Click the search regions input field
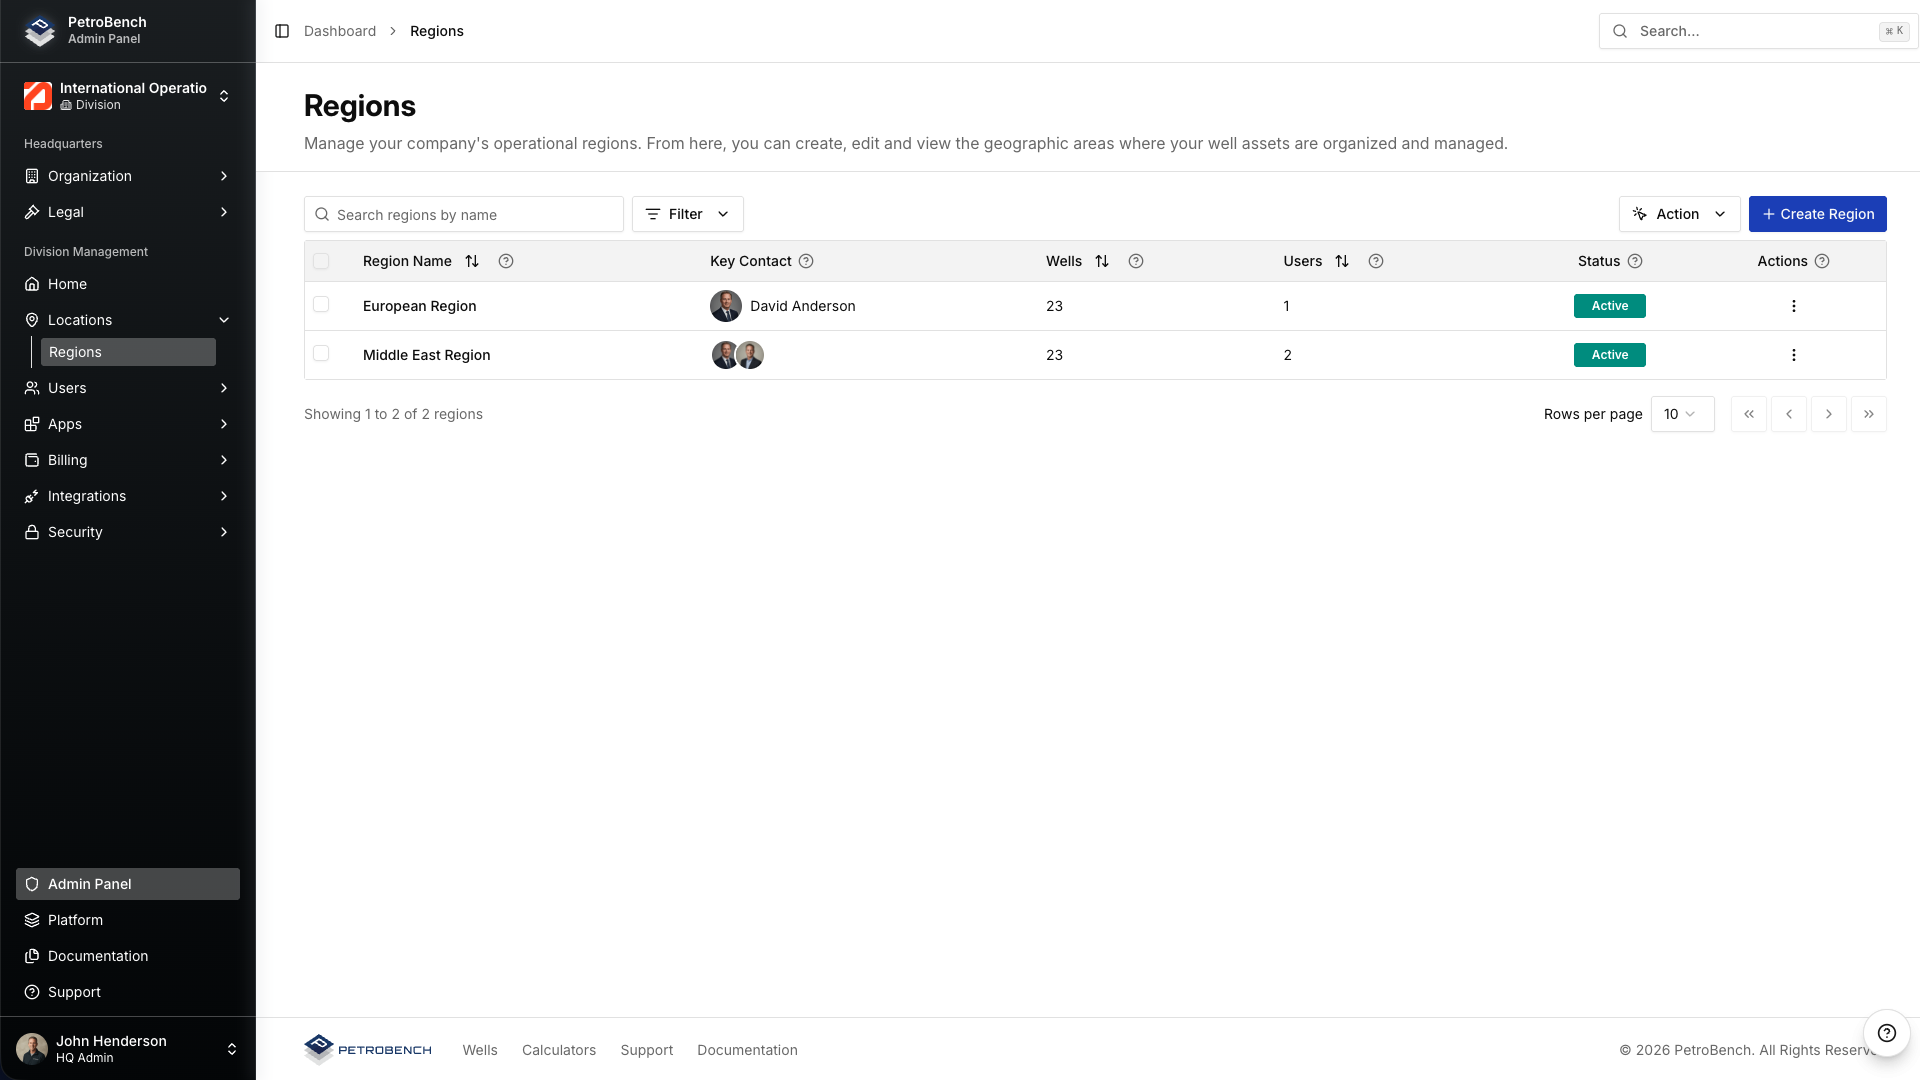Viewport: 1920px width, 1080px height. click(x=464, y=214)
